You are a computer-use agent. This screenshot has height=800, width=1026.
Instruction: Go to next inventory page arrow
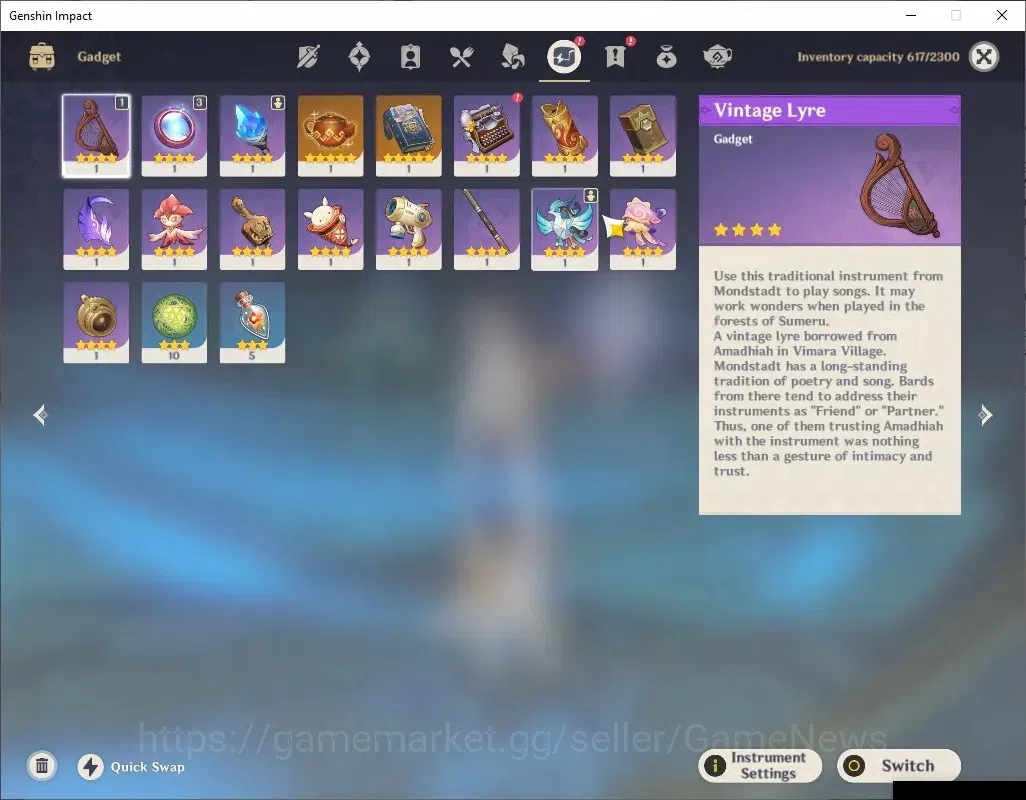click(985, 415)
